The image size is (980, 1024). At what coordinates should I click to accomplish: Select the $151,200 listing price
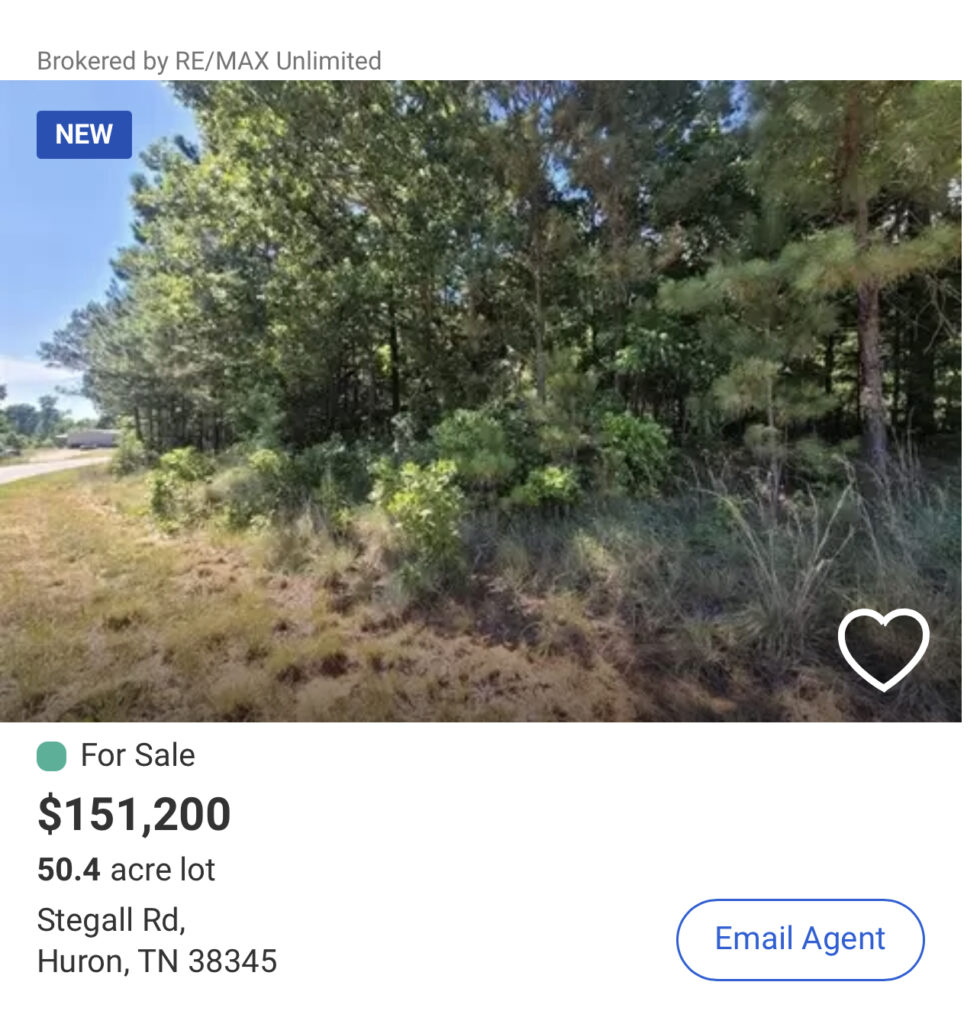pyautogui.click(x=134, y=814)
